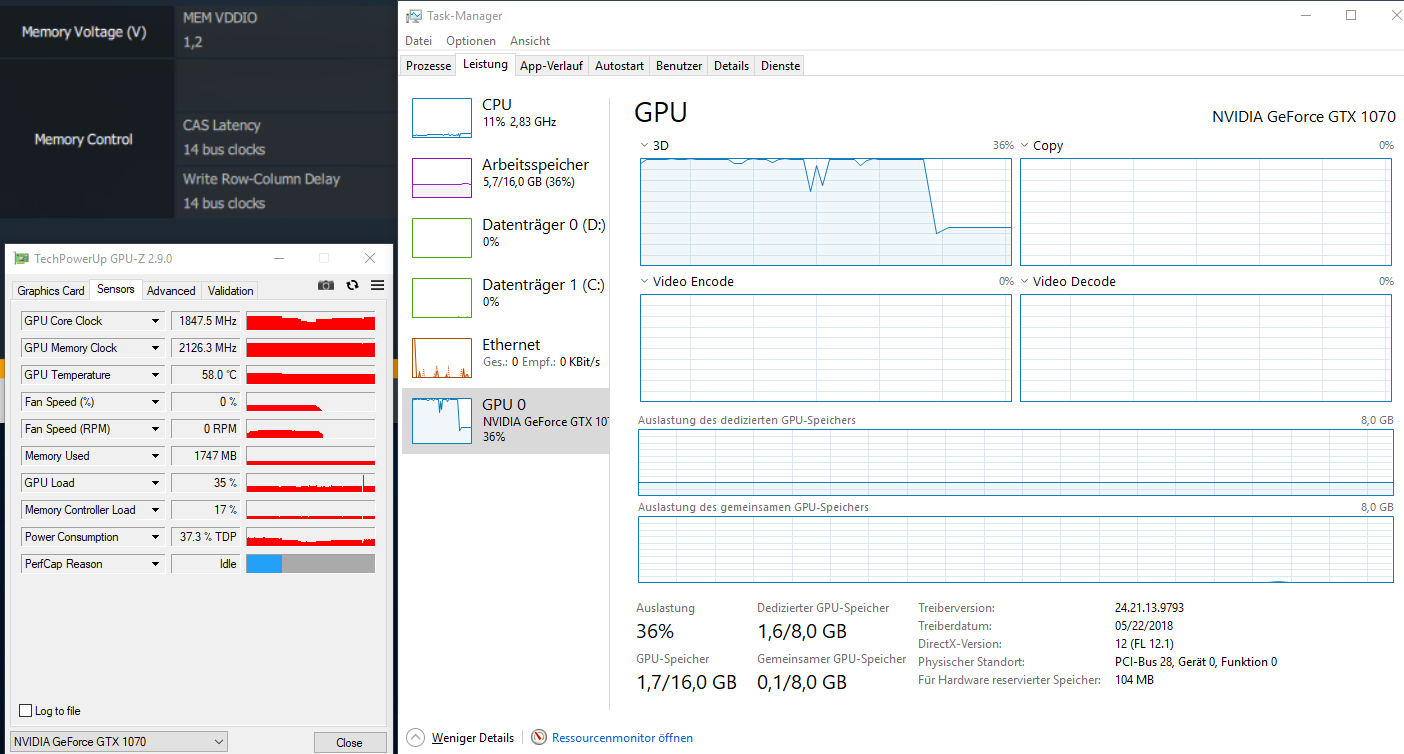The image size is (1404, 754).
Task: Open the Memory Used sensor dropdown
Action: pyautogui.click(x=155, y=456)
